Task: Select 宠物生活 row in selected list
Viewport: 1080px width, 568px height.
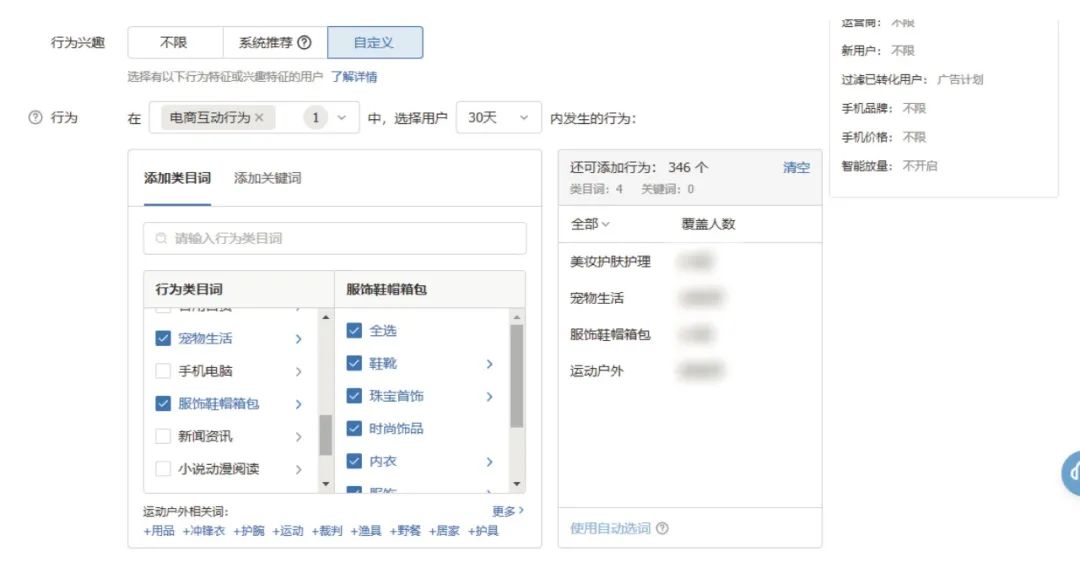Action: [x=689, y=298]
